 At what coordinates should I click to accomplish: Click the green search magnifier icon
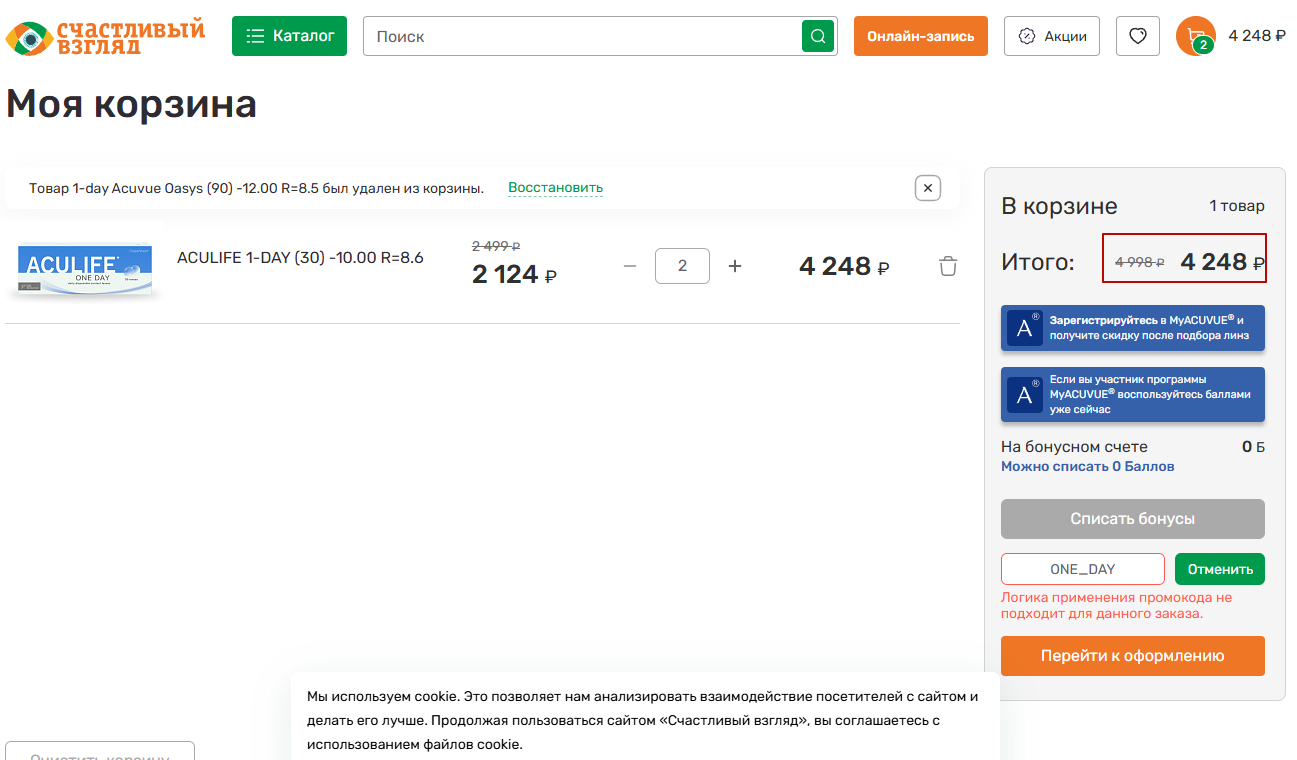[818, 36]
